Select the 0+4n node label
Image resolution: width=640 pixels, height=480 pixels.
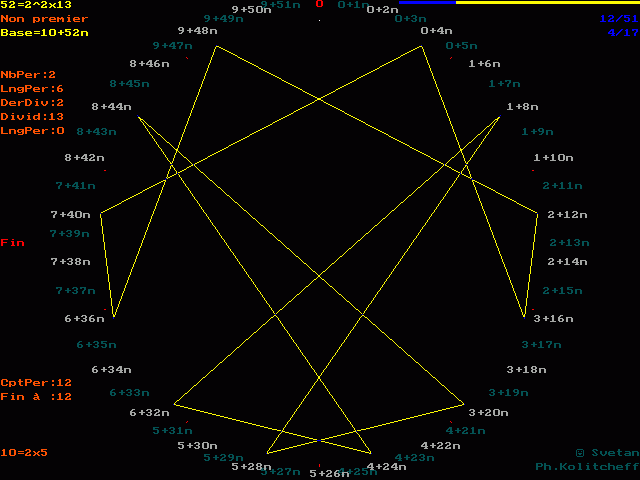[x=436, y=31]
